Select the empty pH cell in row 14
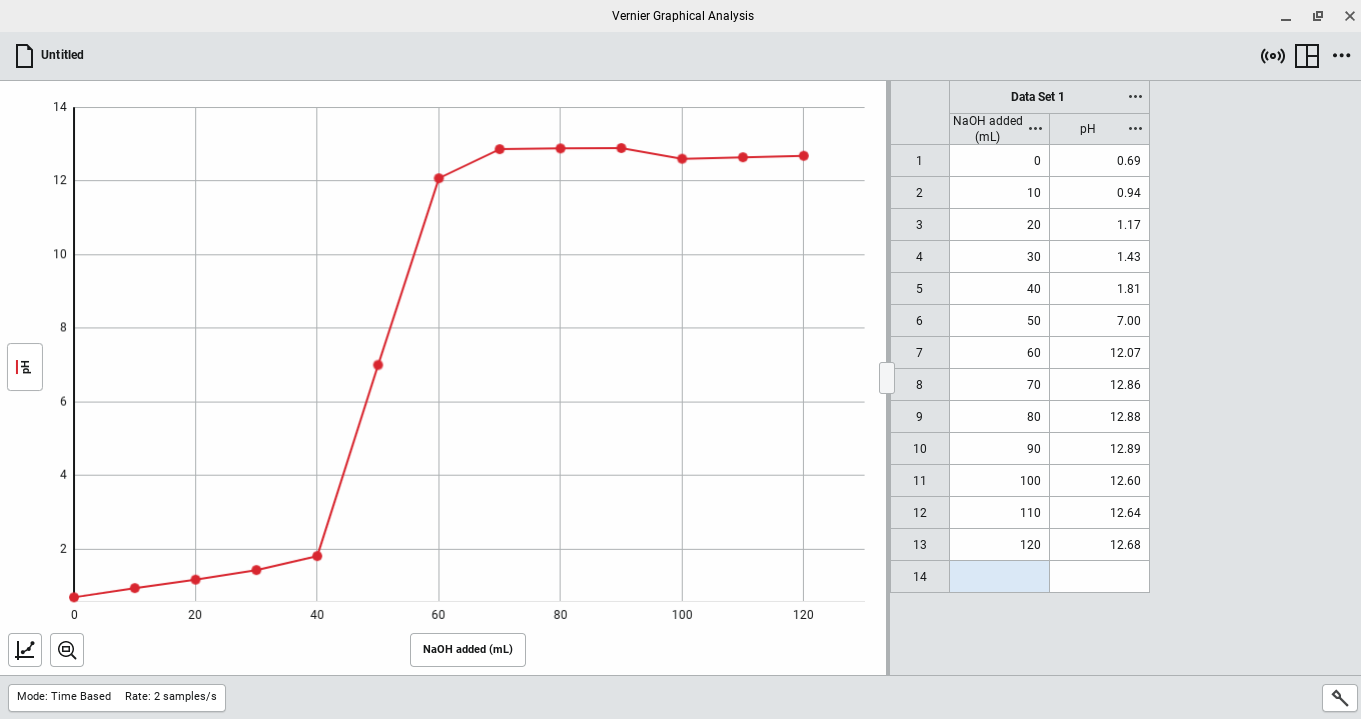This screenshot has width=1361, height=719. [x=1099, y=576]
